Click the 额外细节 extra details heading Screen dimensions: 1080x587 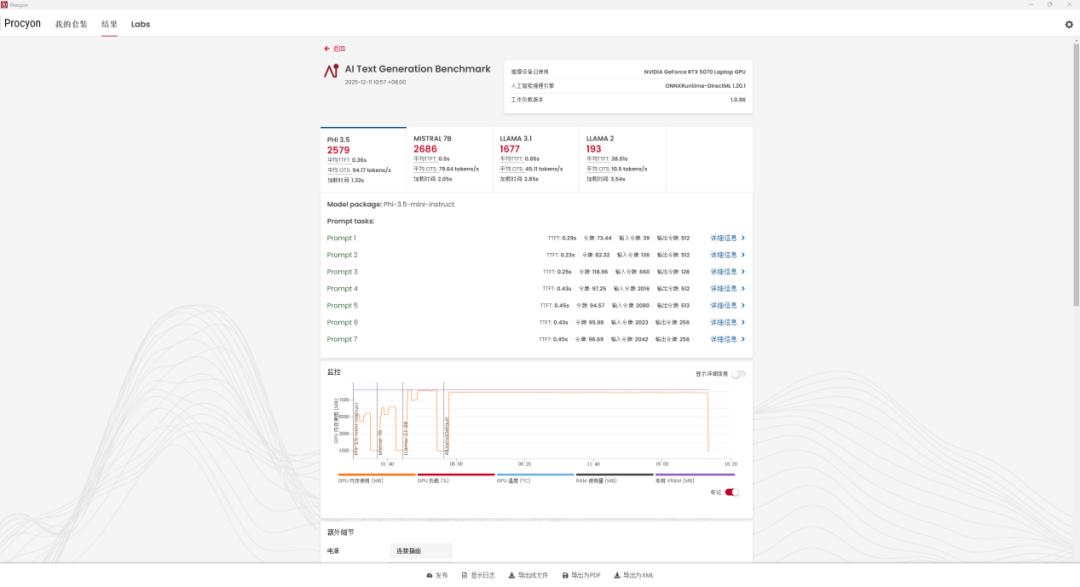click(x=340, y=533)
